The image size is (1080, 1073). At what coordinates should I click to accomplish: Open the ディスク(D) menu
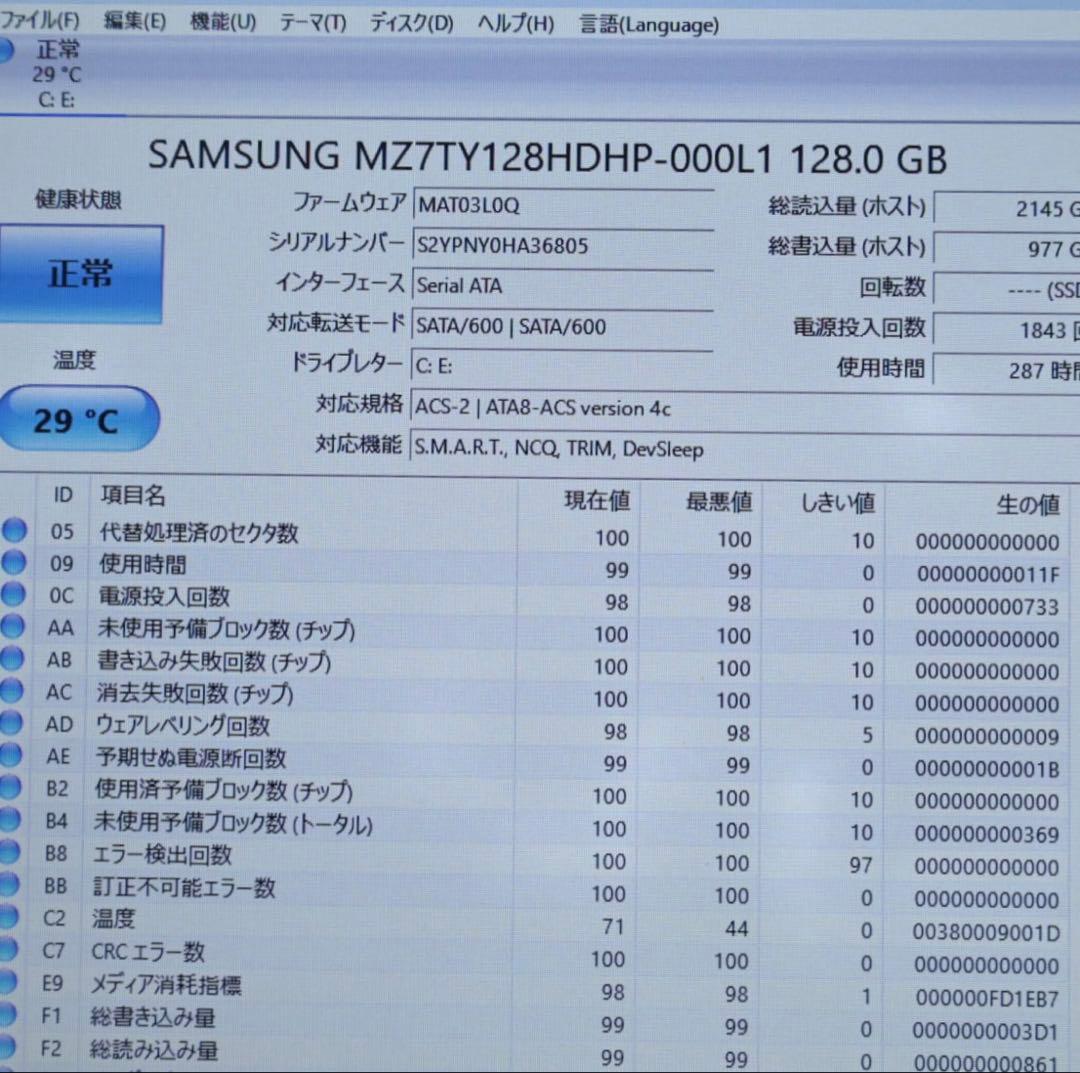click(x=407, y=22)
